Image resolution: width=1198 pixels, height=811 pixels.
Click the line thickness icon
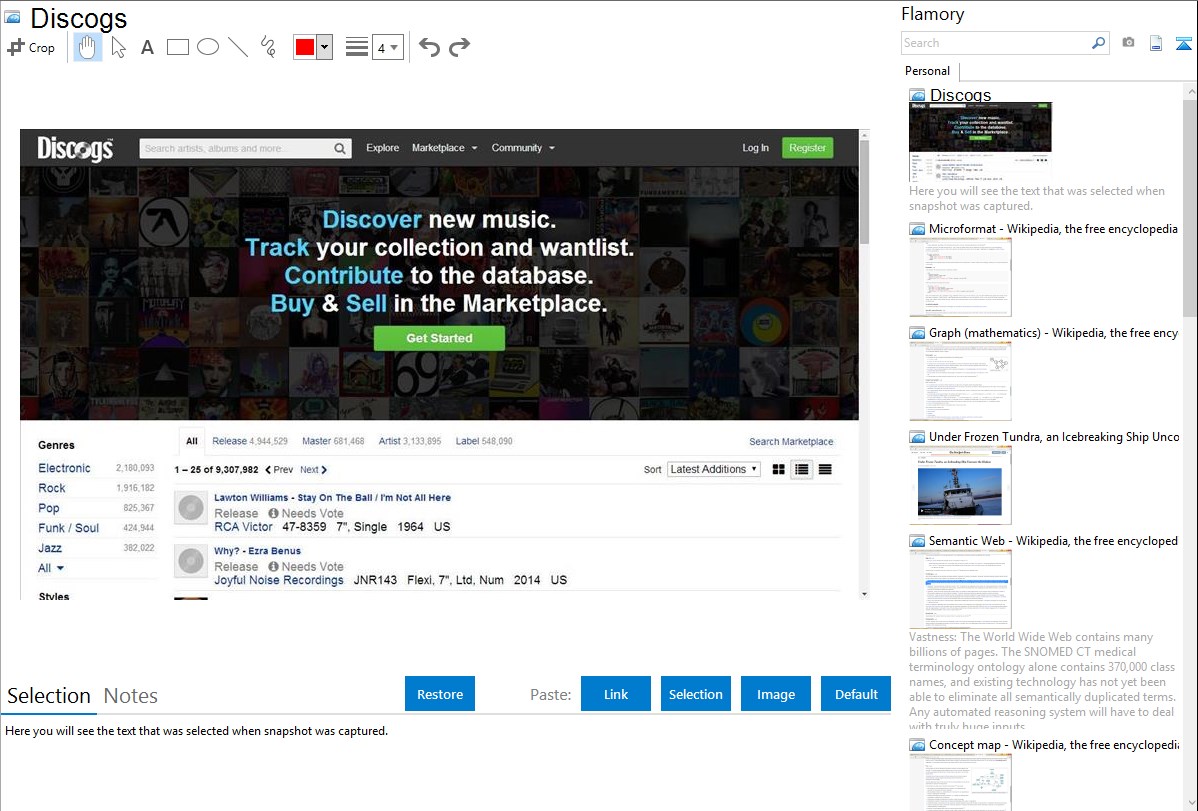tap(356, 47)
